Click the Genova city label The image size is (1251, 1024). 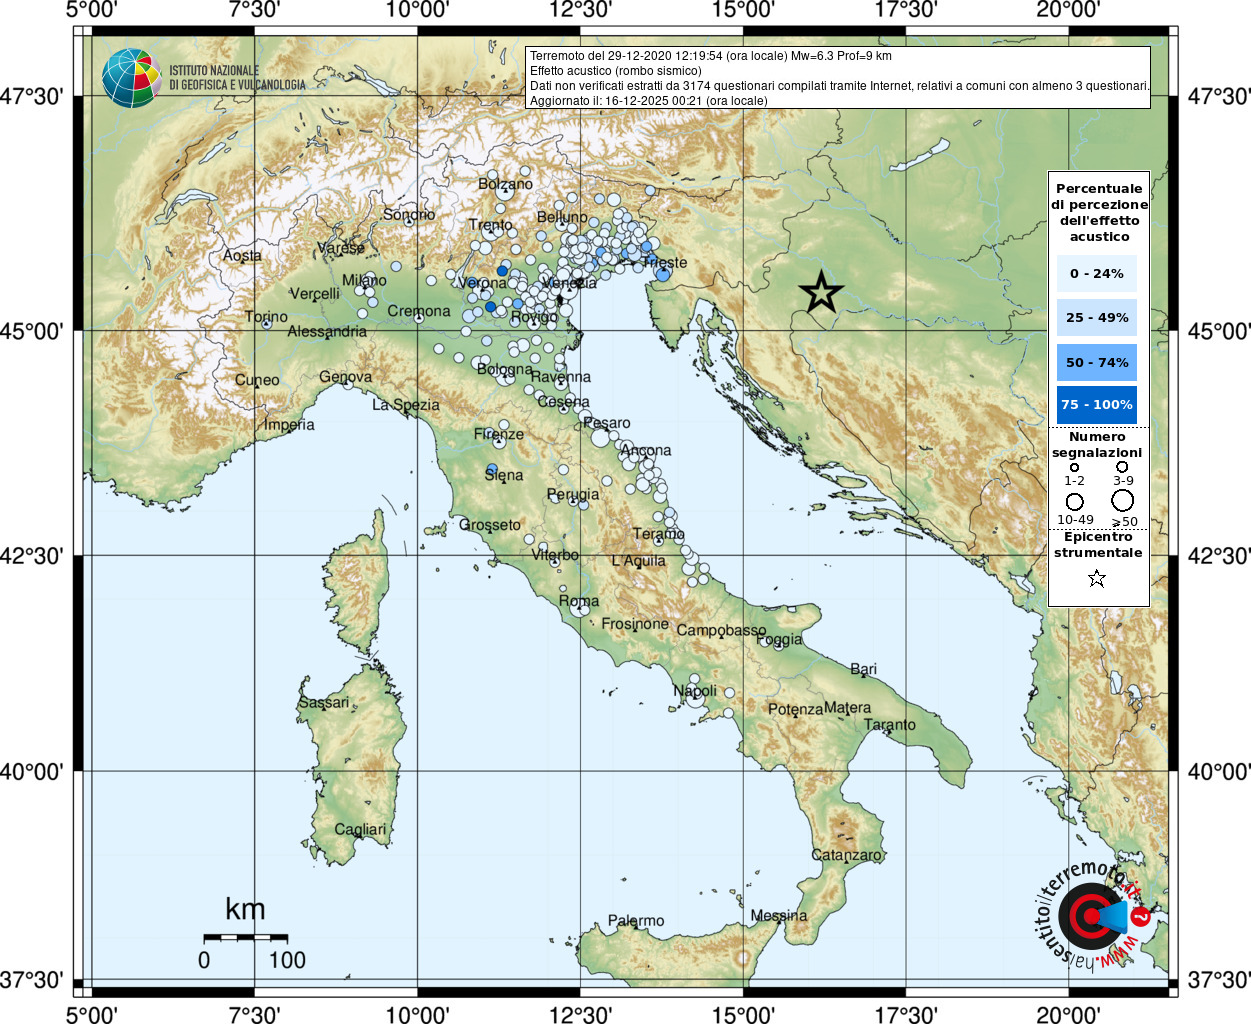pyautogui.click(x=346, y=377)
